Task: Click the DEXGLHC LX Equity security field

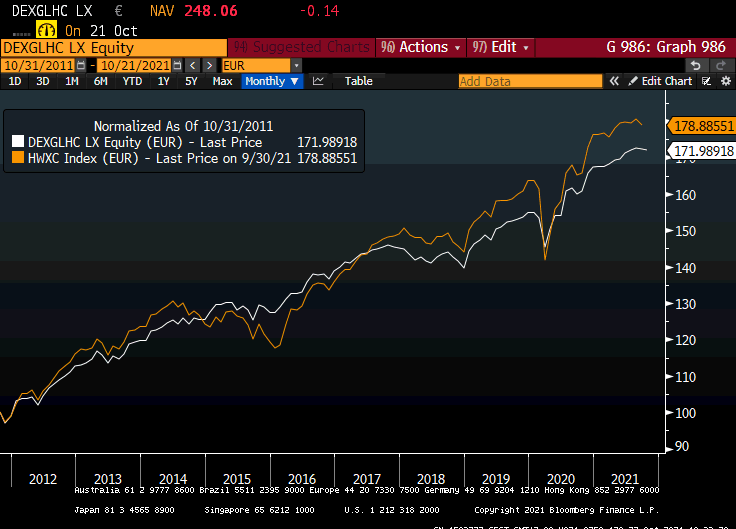Action: [114, 48]
